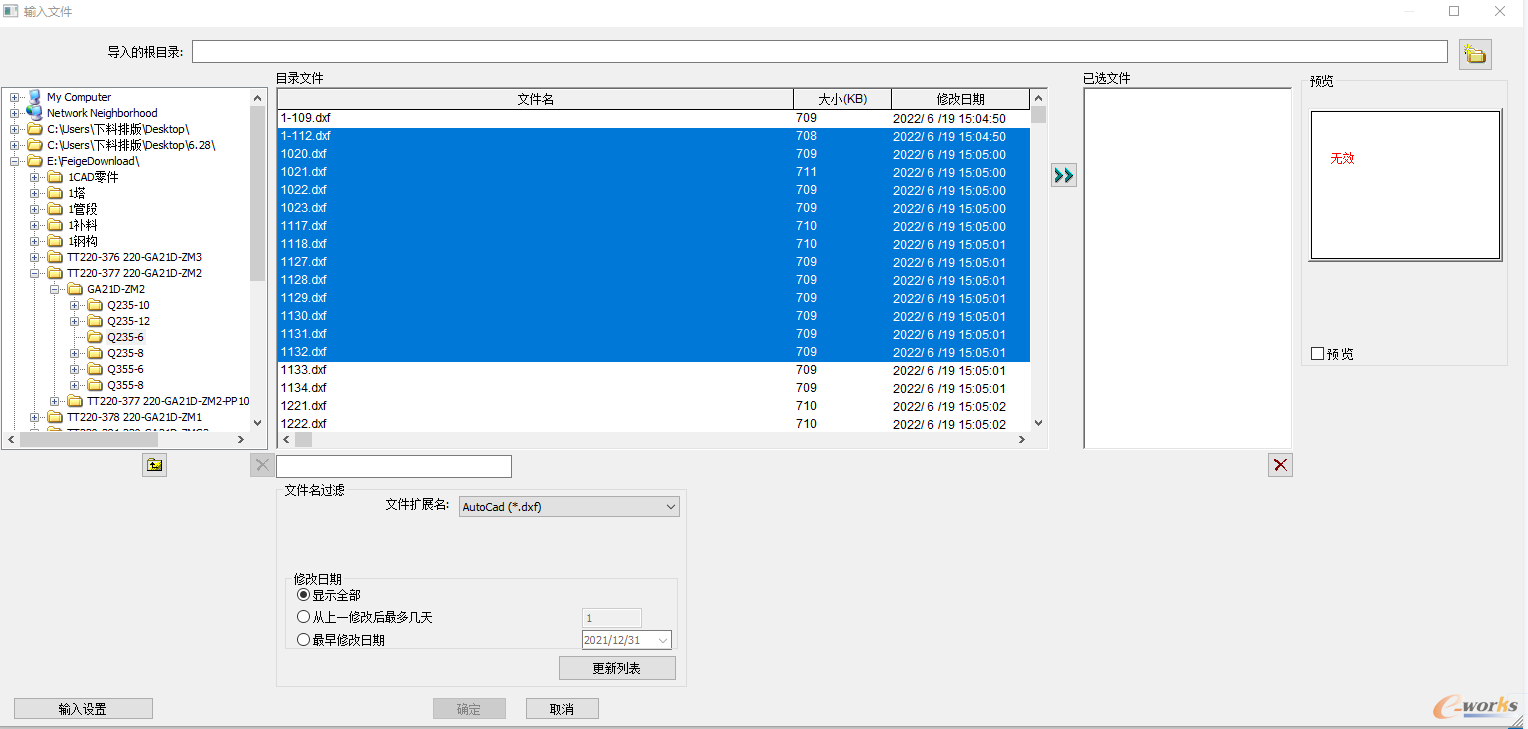
Task: Expand the Q235-10 folder node
Action: 75,305
